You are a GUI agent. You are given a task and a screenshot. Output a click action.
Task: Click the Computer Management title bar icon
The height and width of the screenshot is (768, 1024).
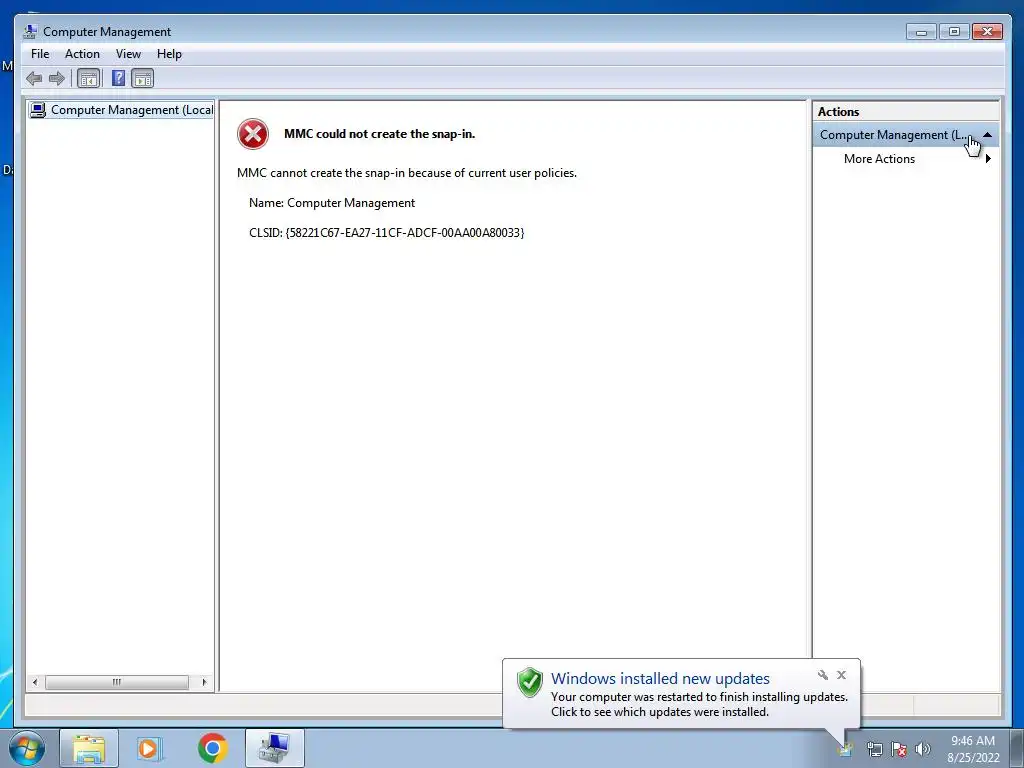(30, 31)
